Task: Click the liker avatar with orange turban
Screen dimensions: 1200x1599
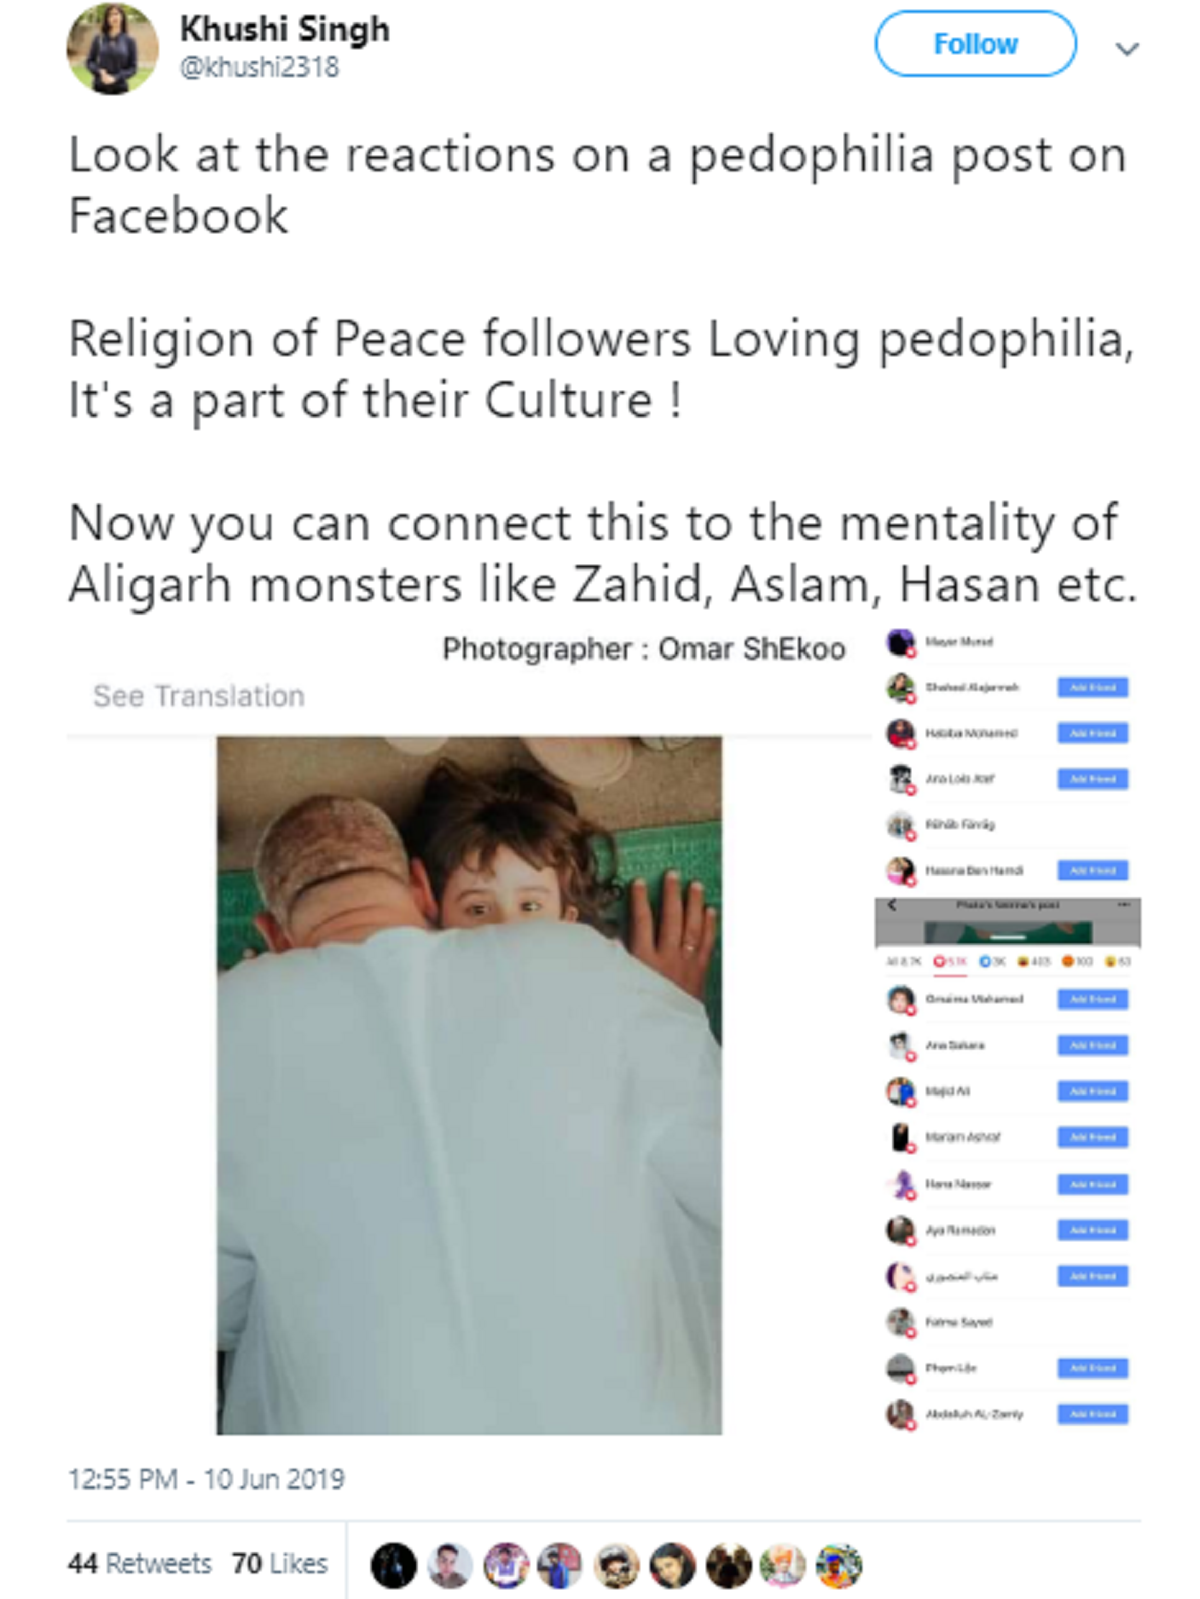Action: click(x=783, y=1565)
